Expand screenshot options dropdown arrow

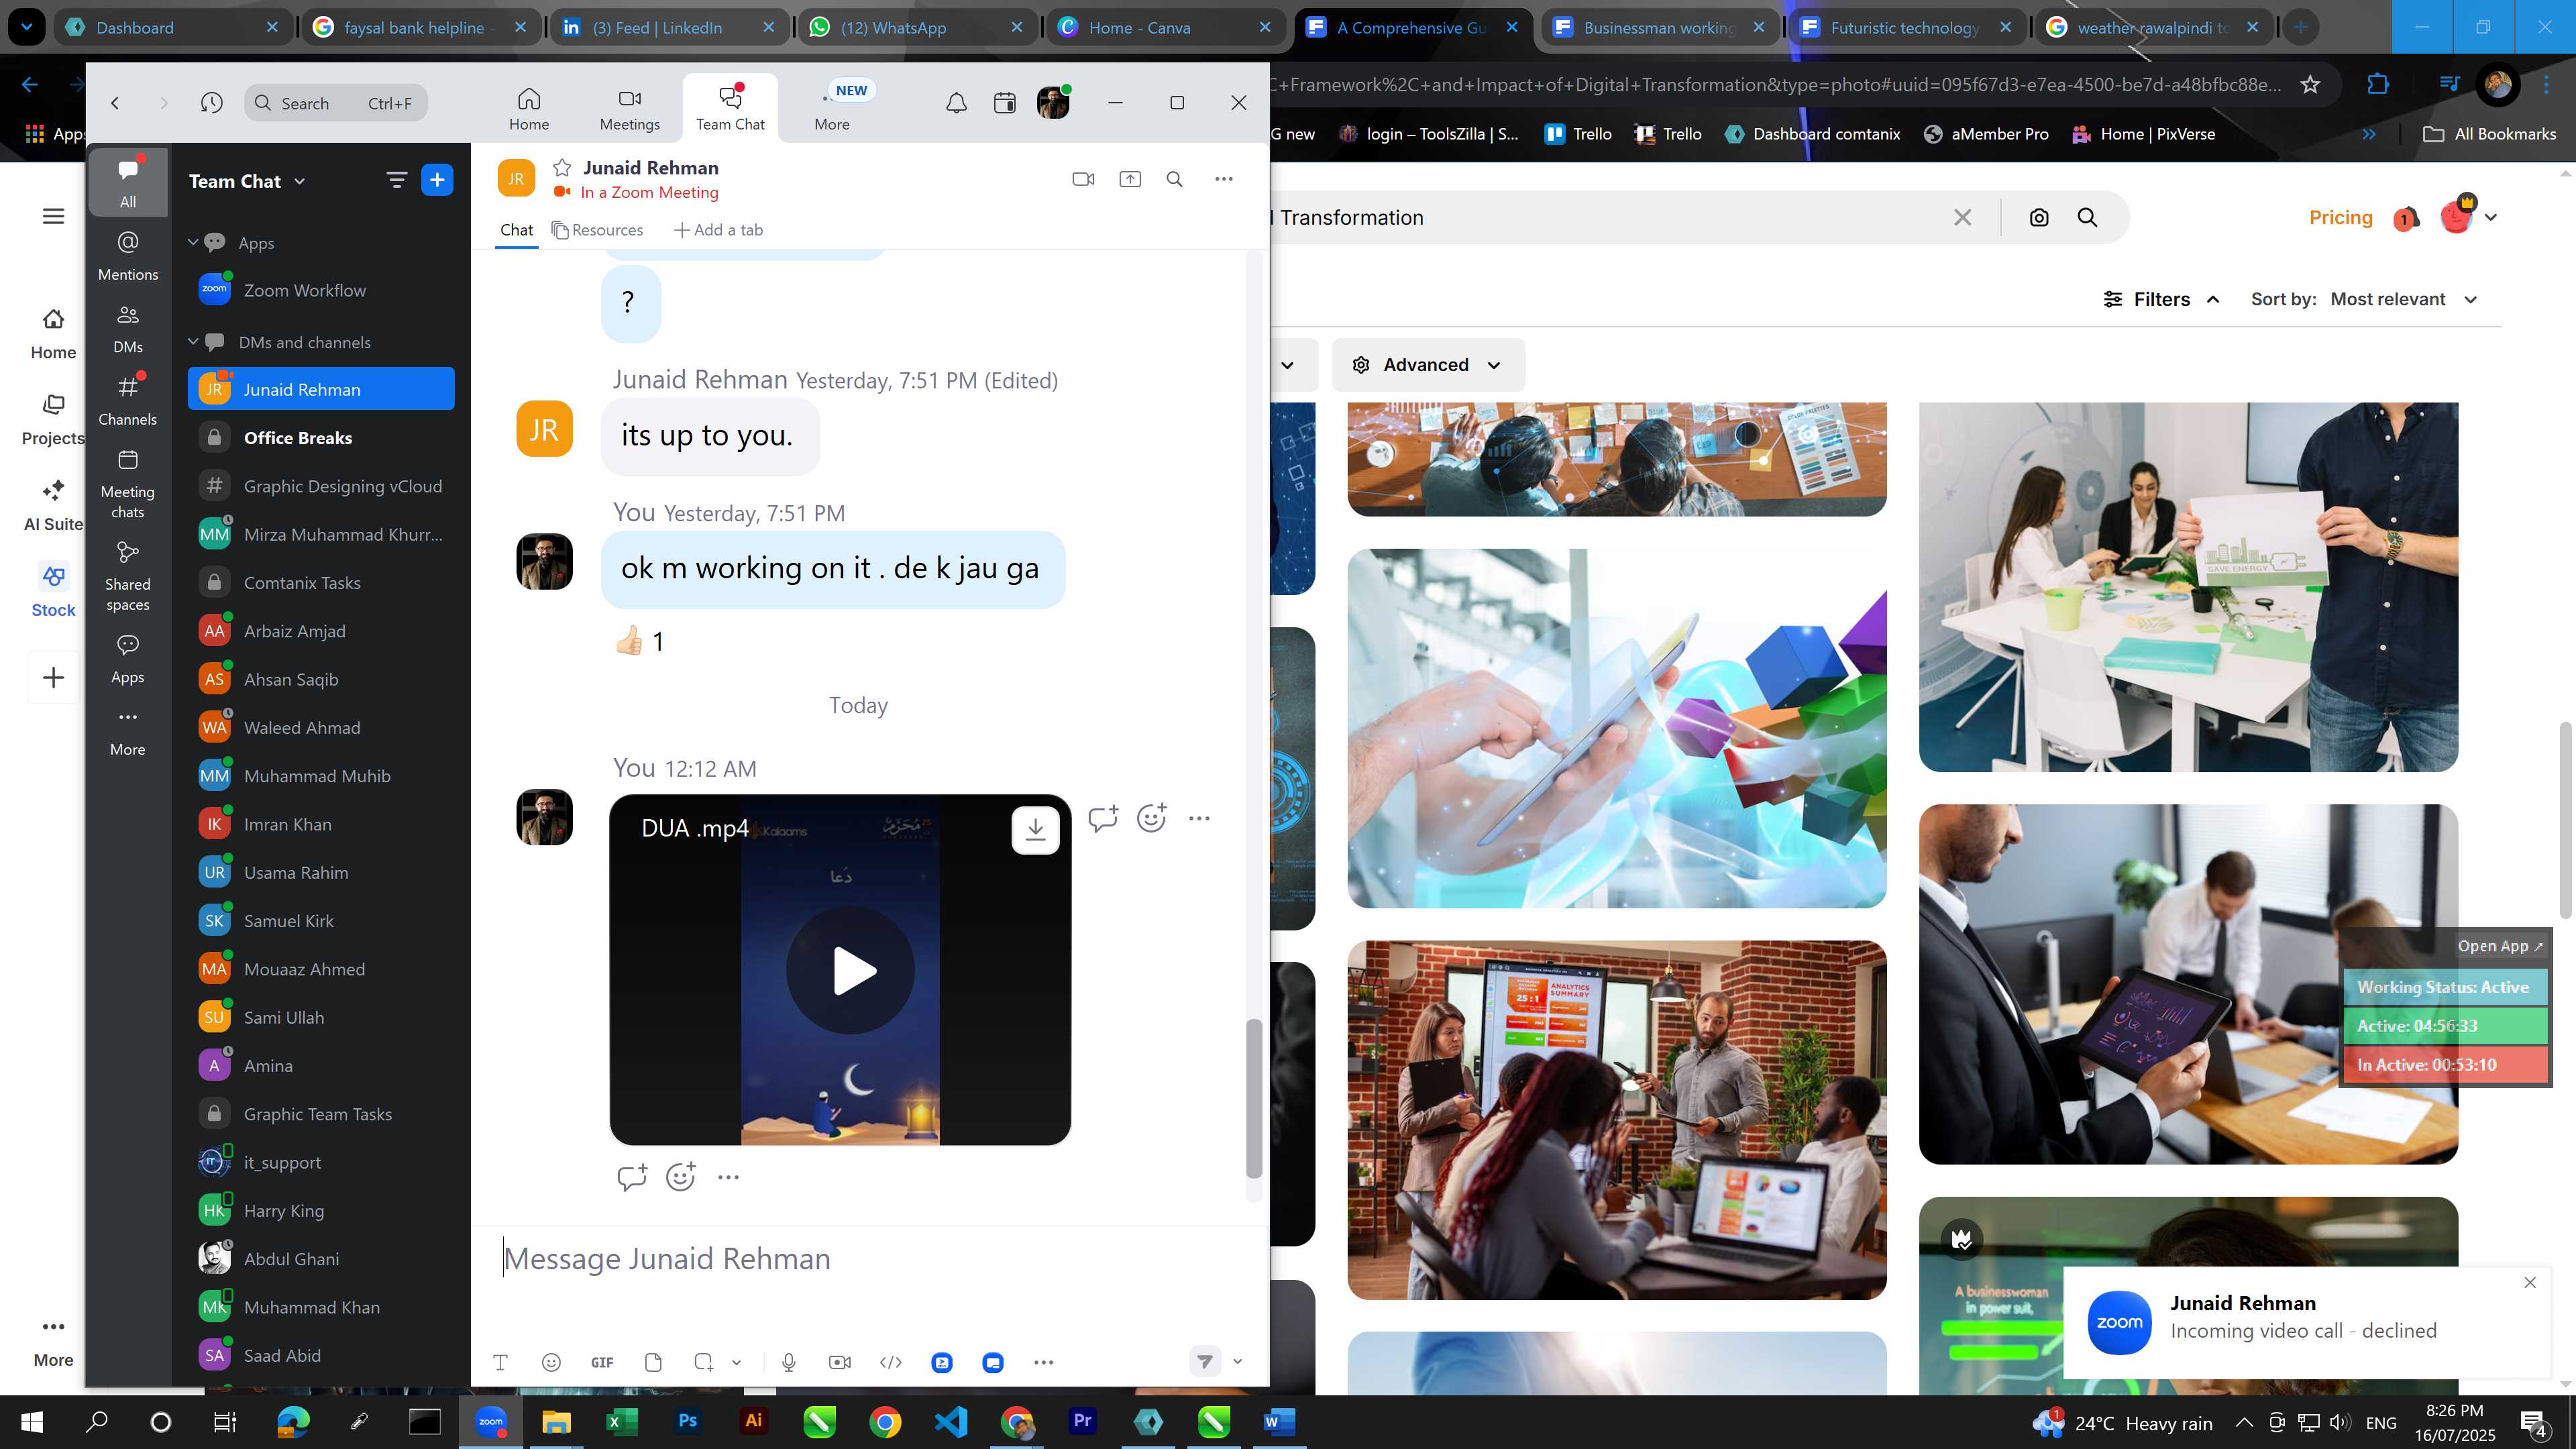tap(736, 1362)
